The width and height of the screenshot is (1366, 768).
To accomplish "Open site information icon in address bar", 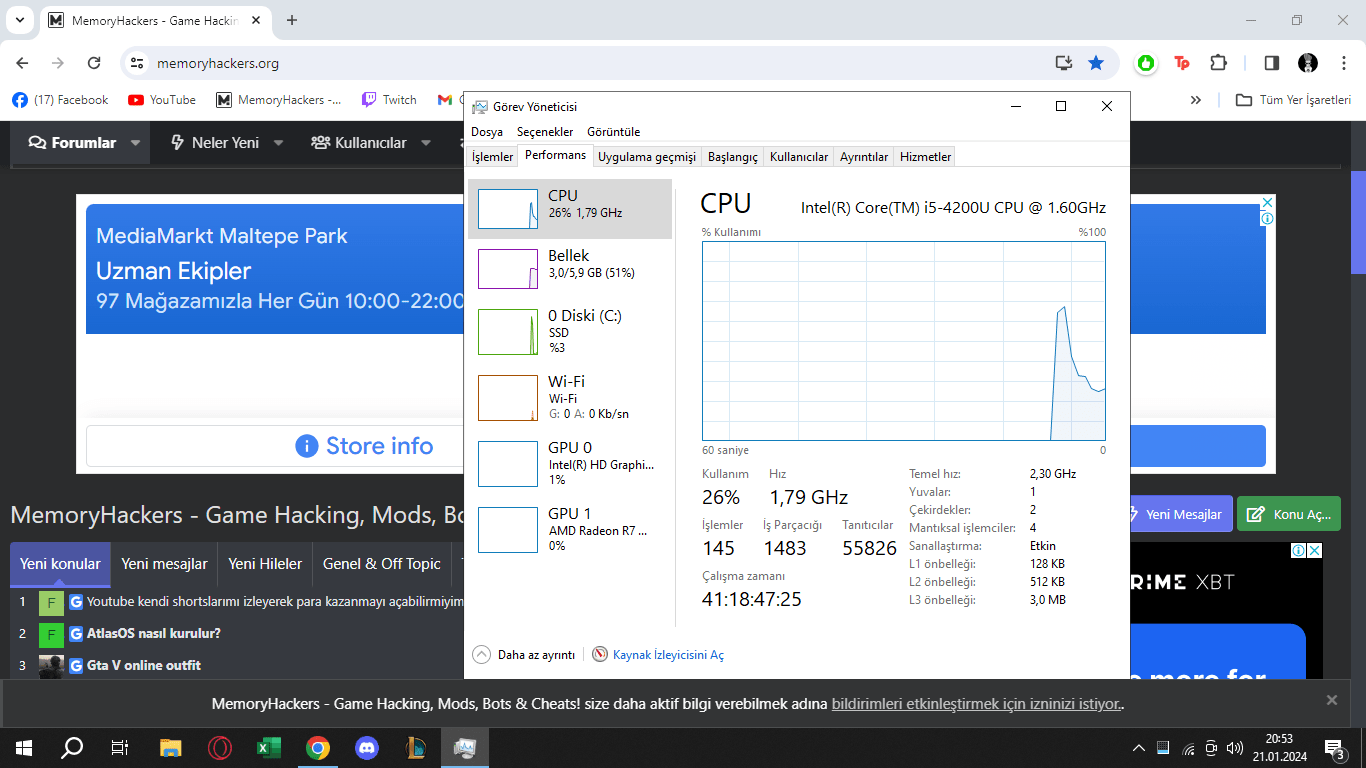I will [137, 63].
